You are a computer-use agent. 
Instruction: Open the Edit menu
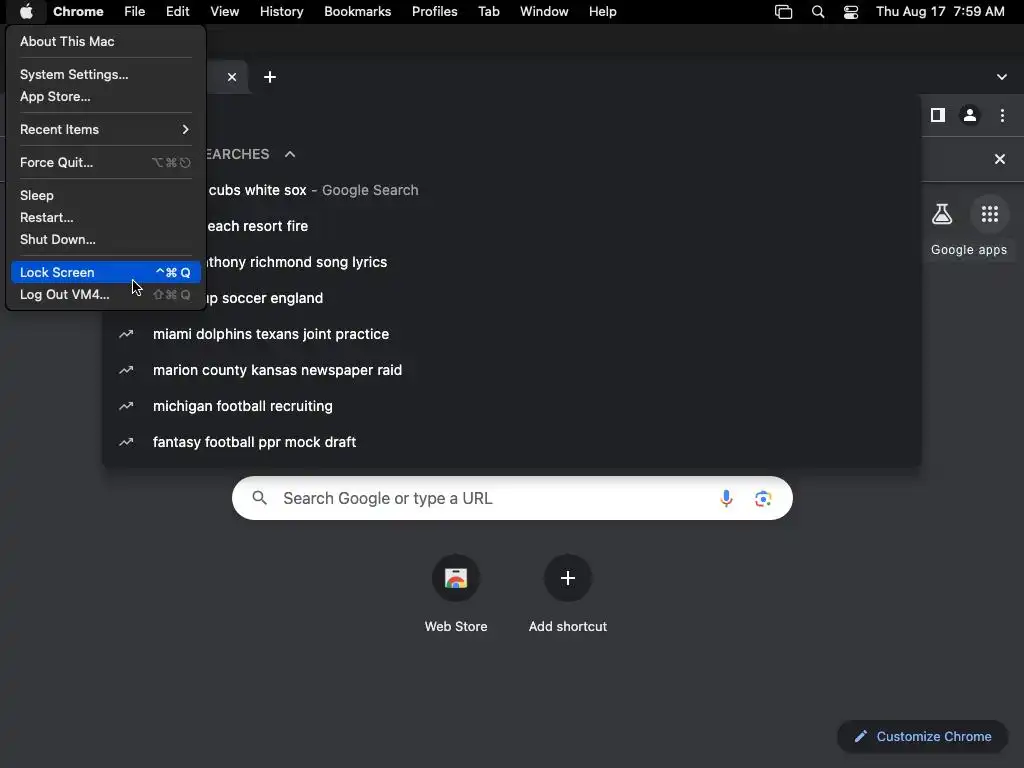point(177,12)
